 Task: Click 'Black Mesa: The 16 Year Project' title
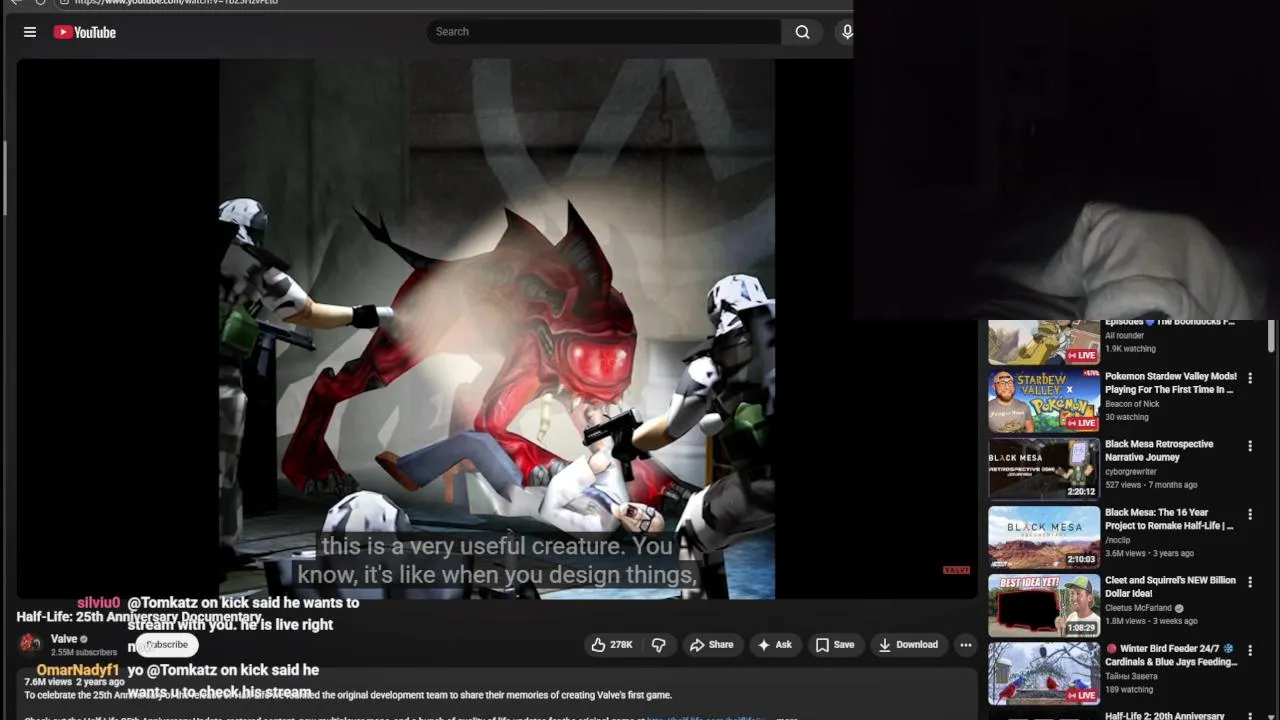click(x=1169, y=519)
